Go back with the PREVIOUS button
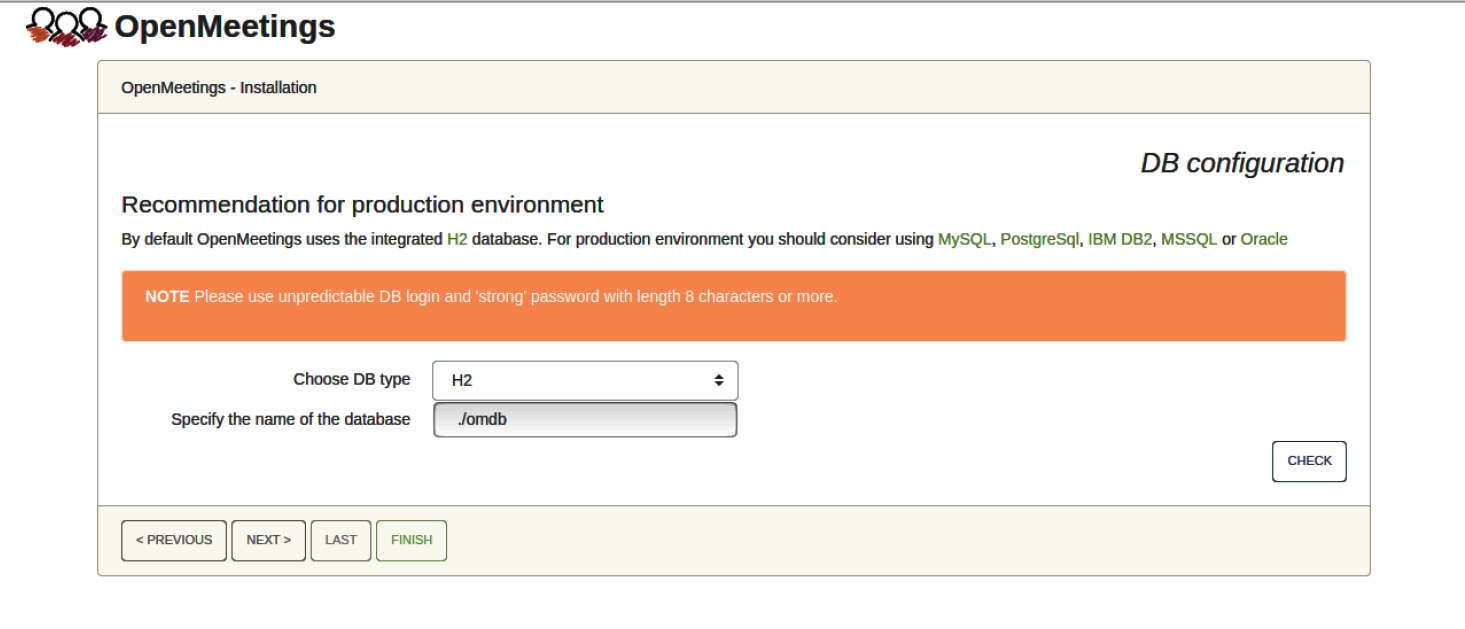This screenshot has height=629, width=1465. click(174, 540)
